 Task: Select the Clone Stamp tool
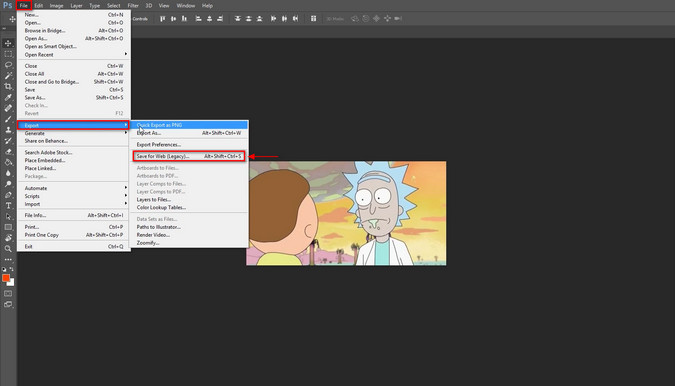8,130
